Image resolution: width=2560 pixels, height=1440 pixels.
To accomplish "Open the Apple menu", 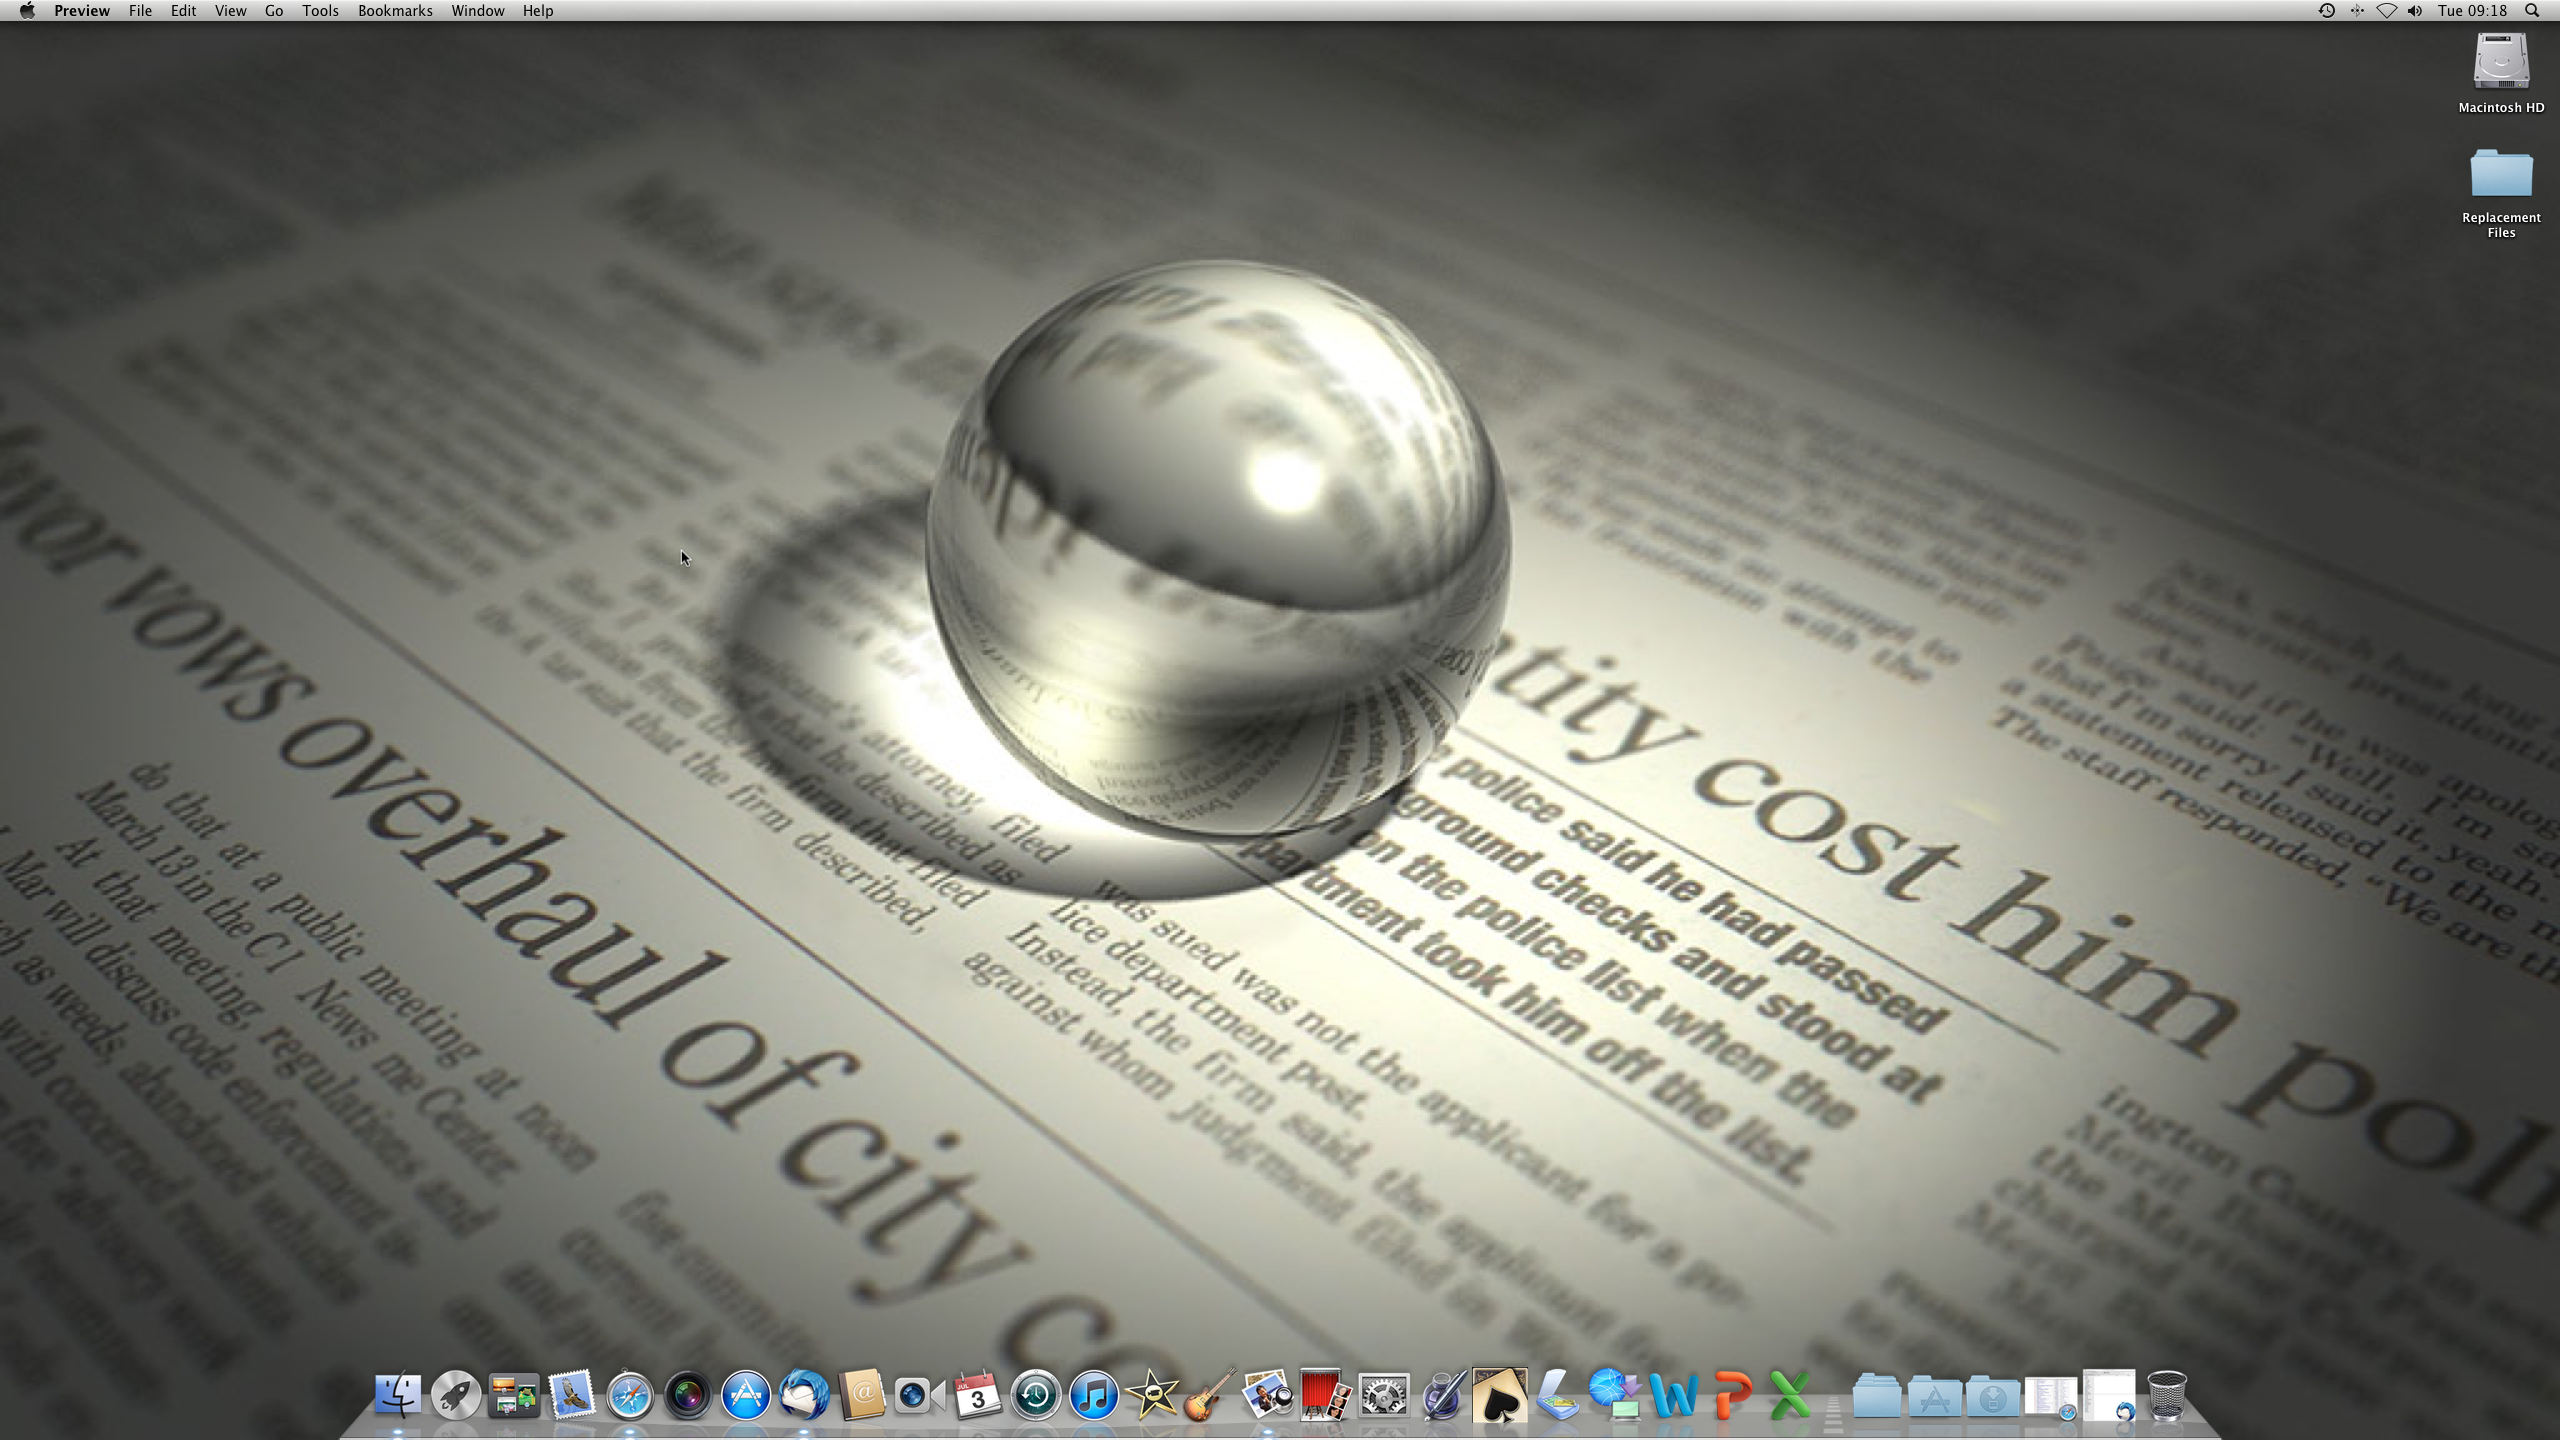I will (27, 11).
